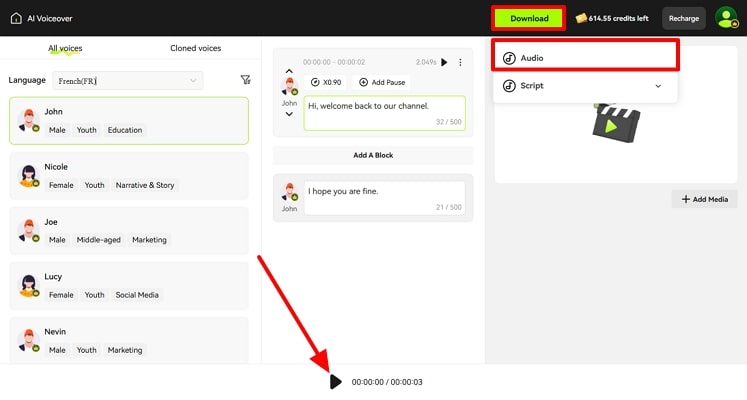Click John's voice avatar in list
The width and height of the screenshot is (747, 400).
click(x=29, y=120)
